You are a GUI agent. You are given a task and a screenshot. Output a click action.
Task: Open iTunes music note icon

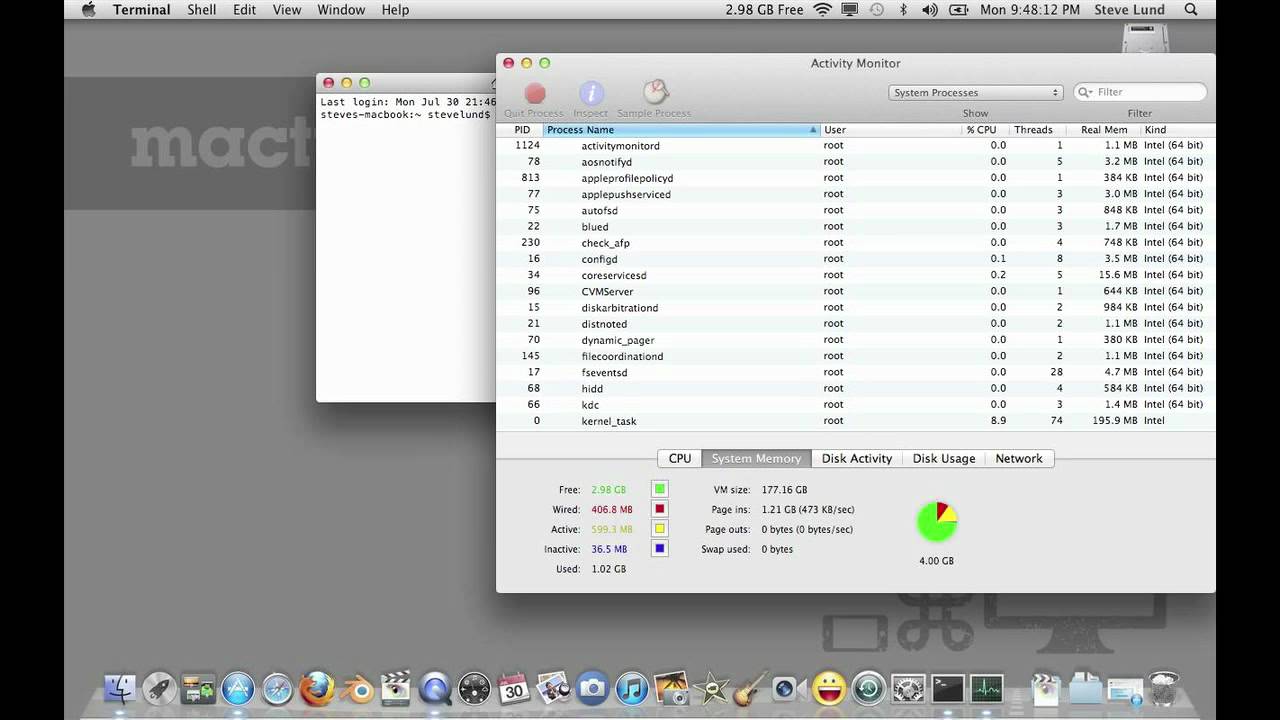(632, 688)
